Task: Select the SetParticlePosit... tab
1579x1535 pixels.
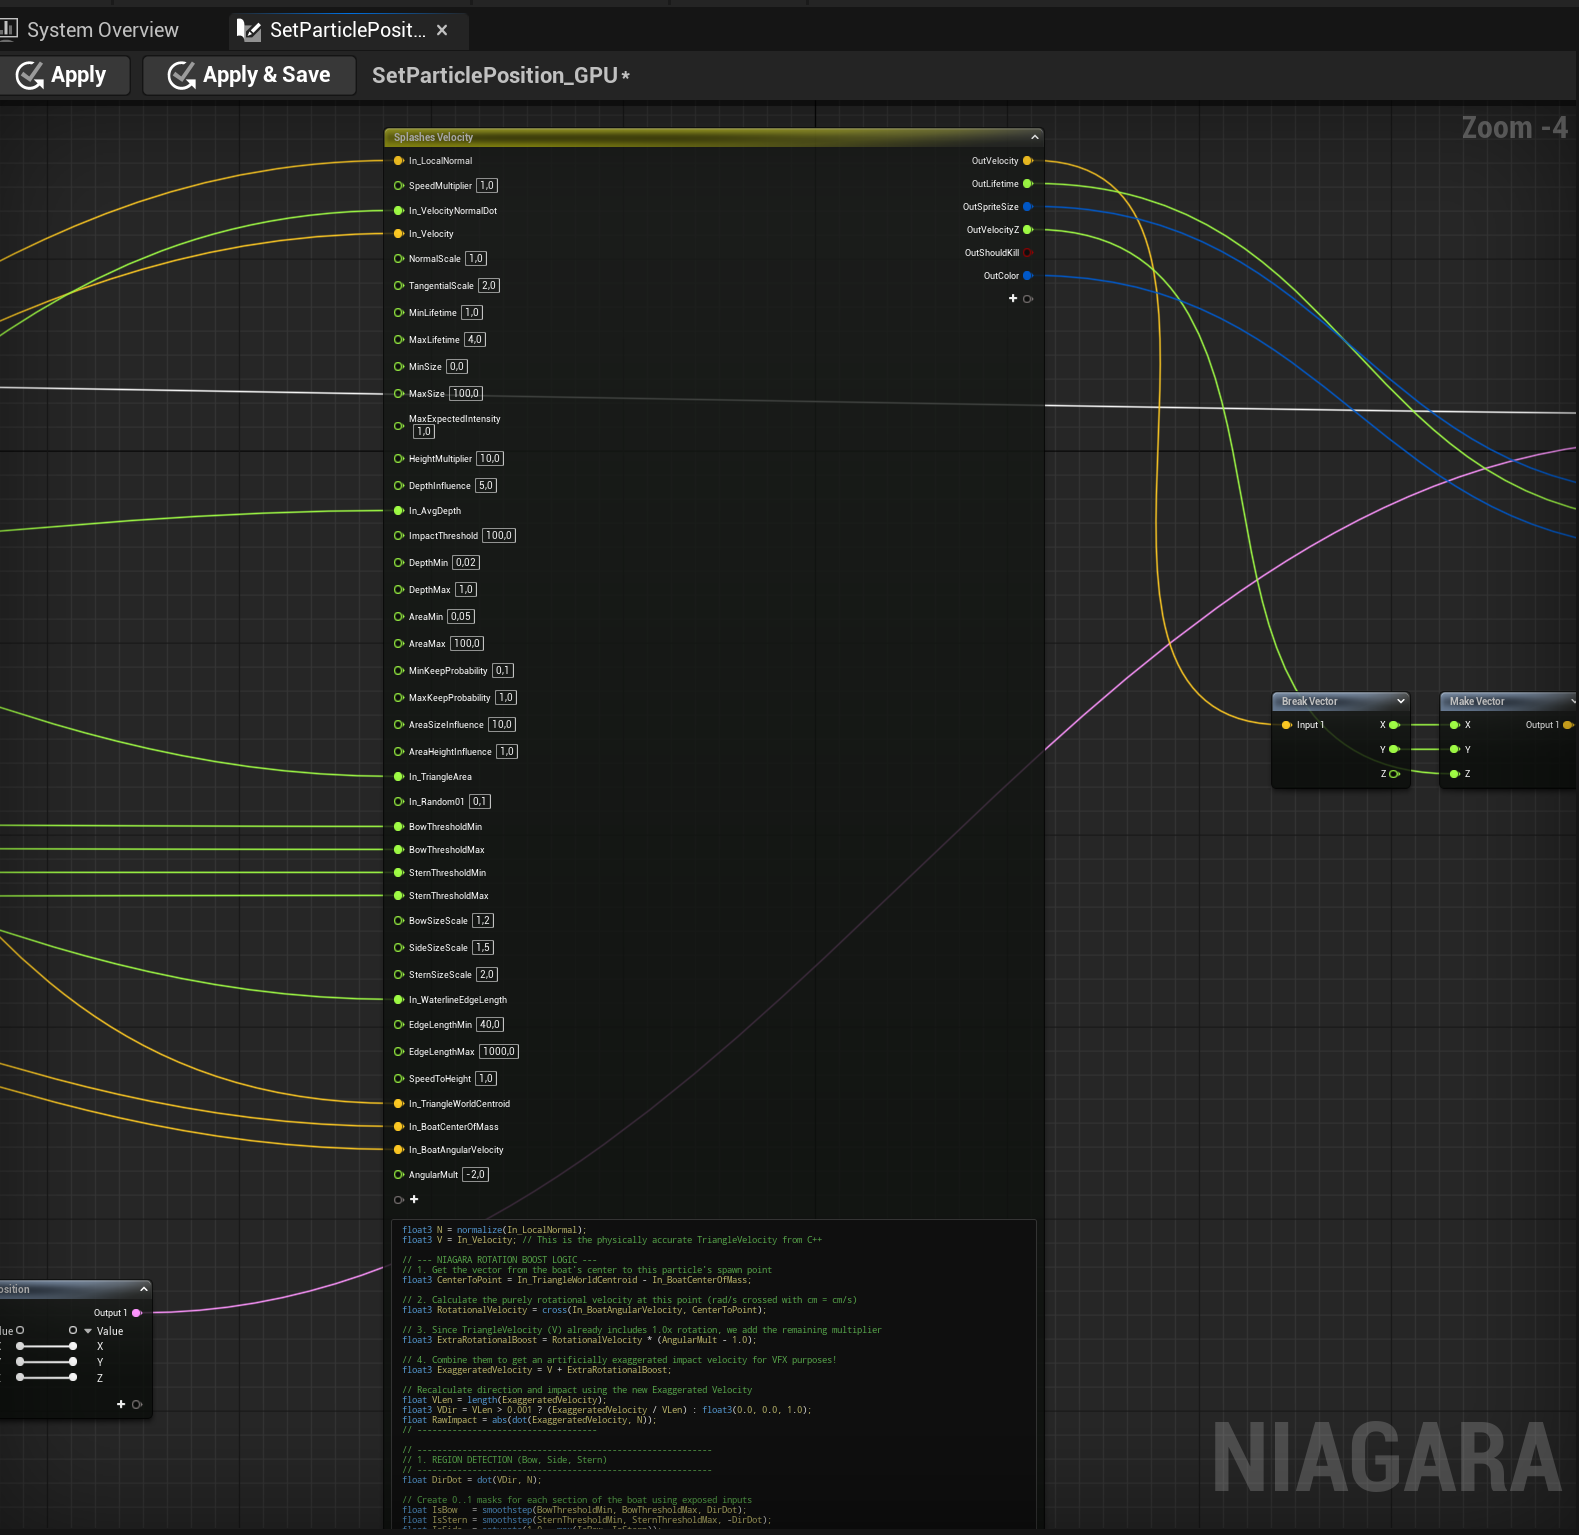Action: coord(347,30)
